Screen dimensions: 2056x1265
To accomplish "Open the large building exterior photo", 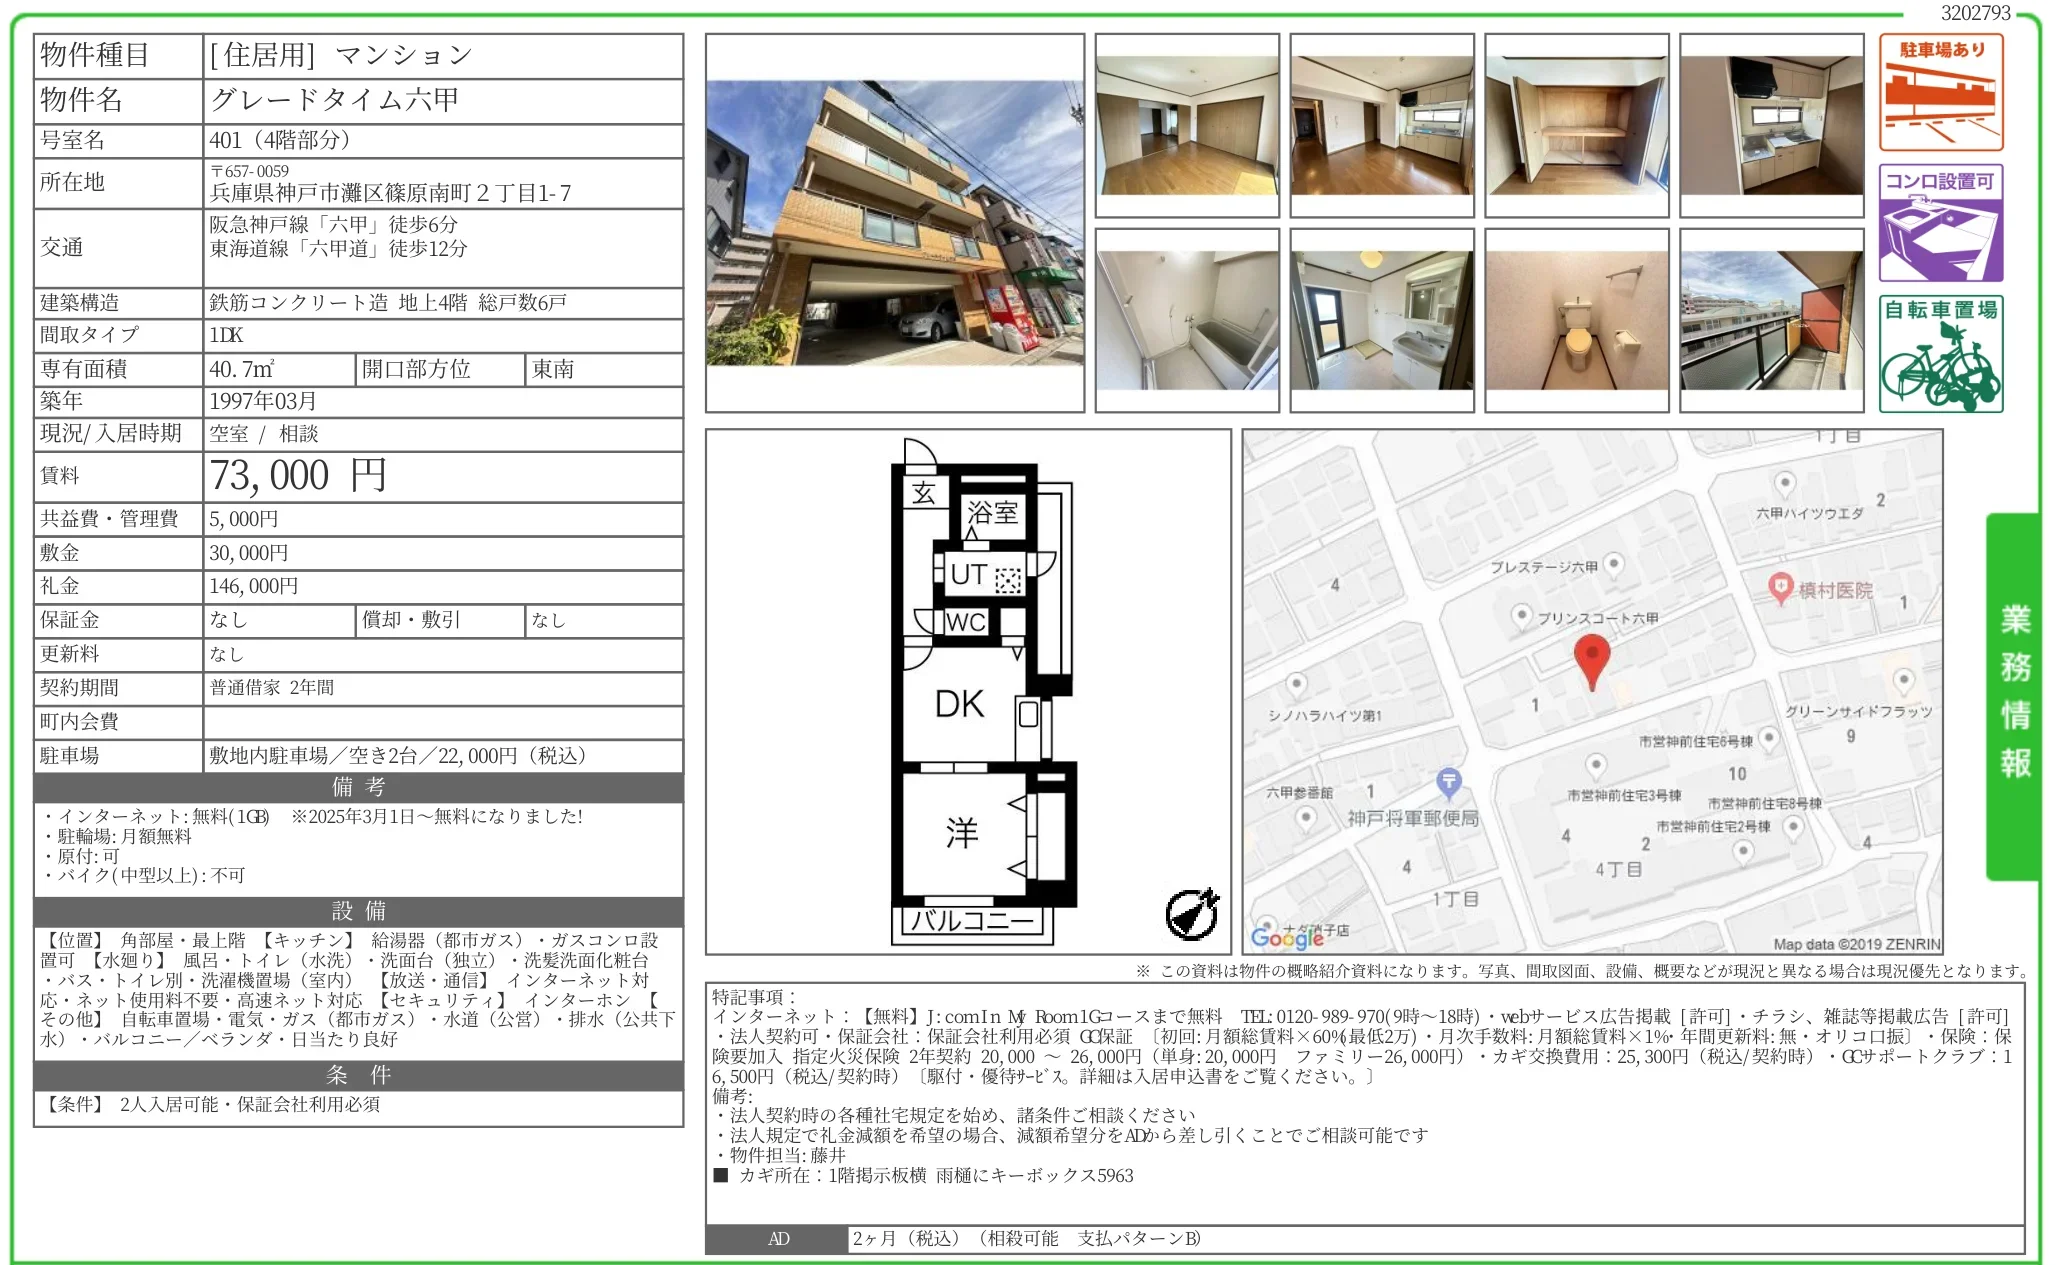I will point(894,223).
